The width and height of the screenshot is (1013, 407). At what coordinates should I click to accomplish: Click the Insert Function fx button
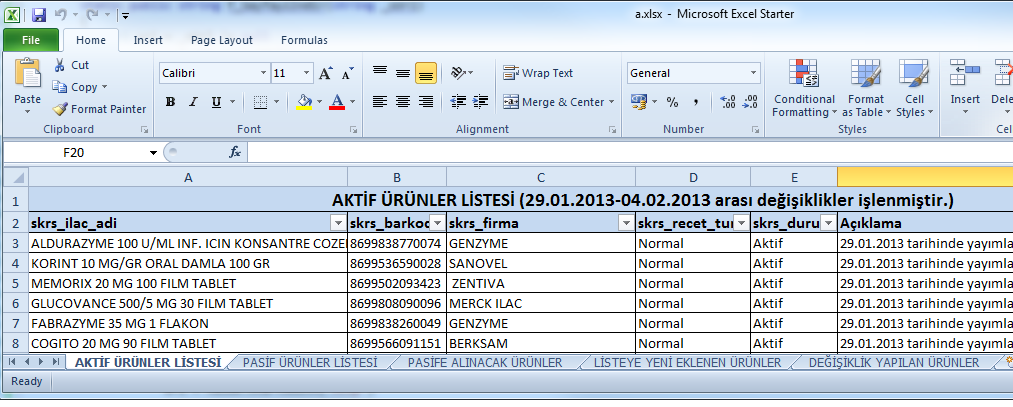click(x=235, y=152)
